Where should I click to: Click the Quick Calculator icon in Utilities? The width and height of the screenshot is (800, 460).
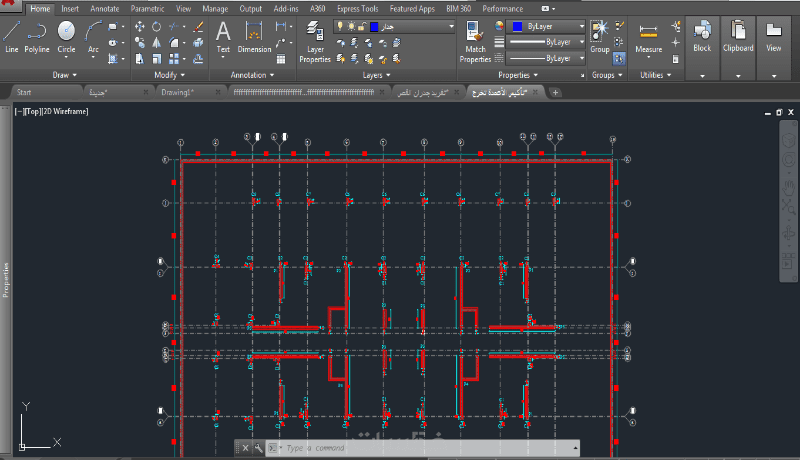(x=676, y=59)
